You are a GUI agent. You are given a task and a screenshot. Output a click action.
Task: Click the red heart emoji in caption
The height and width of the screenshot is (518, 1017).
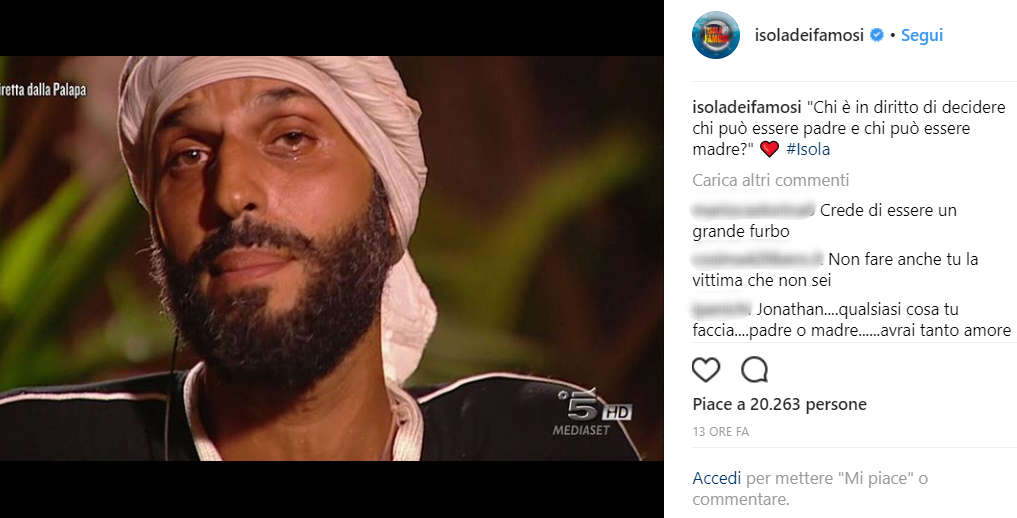click(769, 149)
